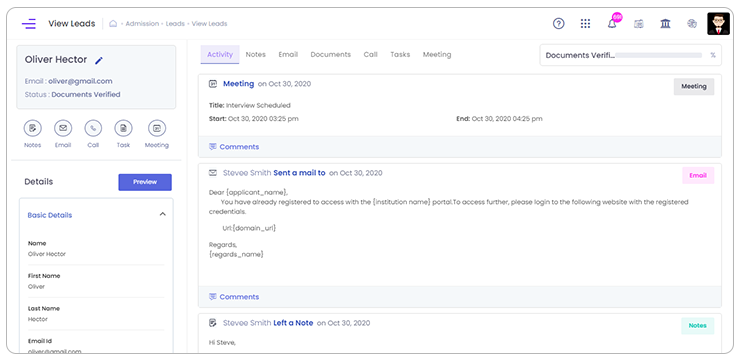Viewport: 740px width, 362px height.
Task: Click the Call quick action icon
Action: tap(93, 128)
